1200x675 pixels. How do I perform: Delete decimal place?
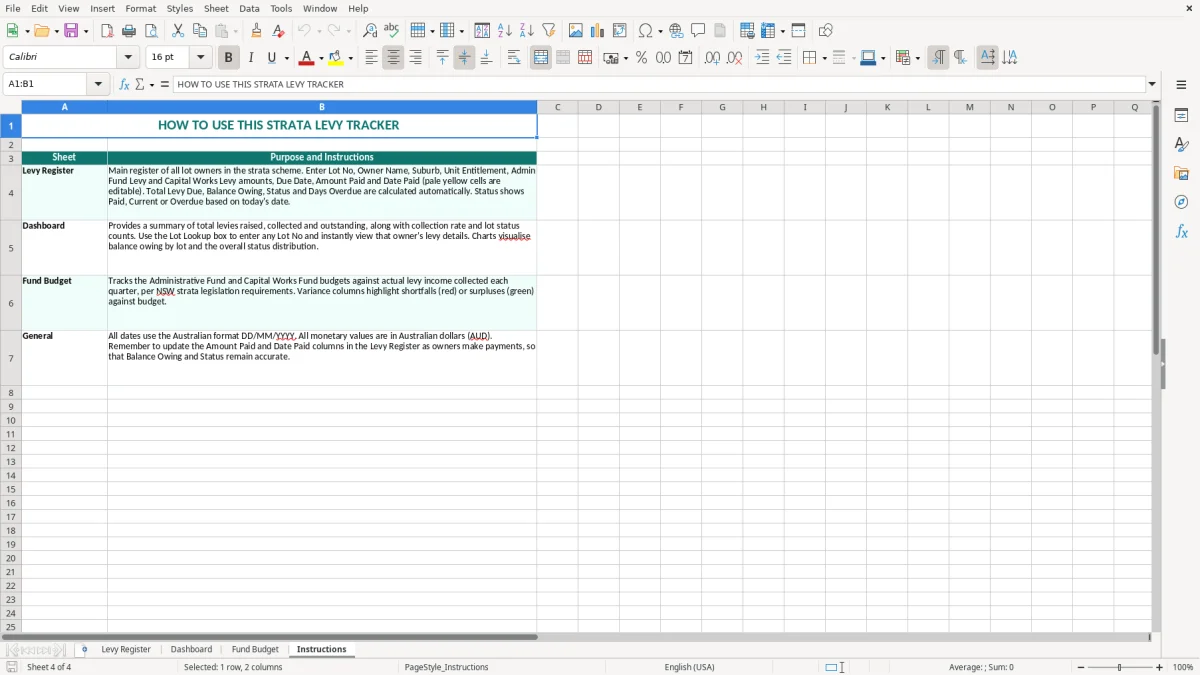pyautogui.click(x=734, y=58)
